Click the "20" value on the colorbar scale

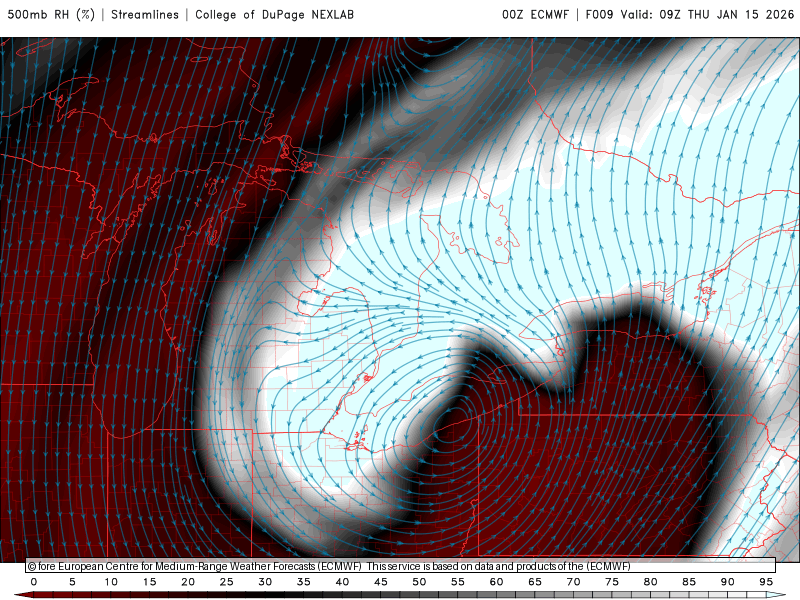pos(188,582)
